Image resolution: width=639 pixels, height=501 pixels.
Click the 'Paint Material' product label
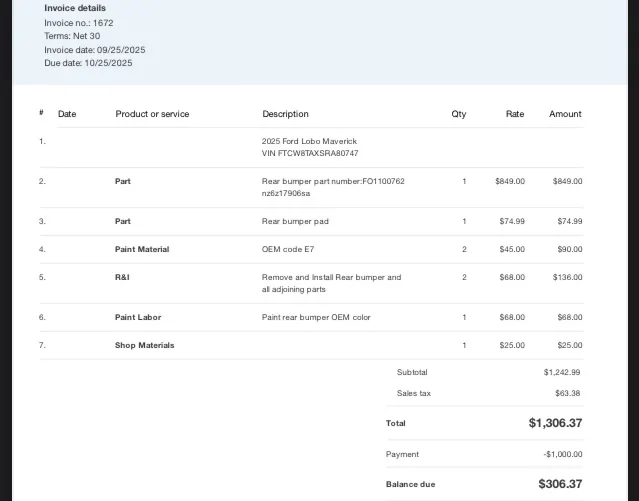tap(142, 249)
